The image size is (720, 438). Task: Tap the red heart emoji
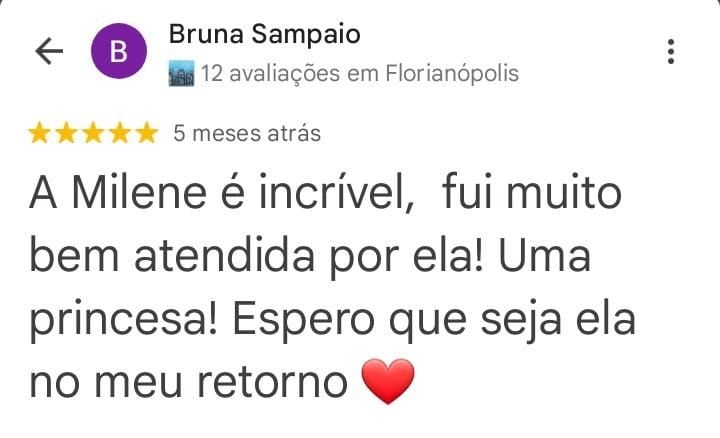click(x=388, y=381)
